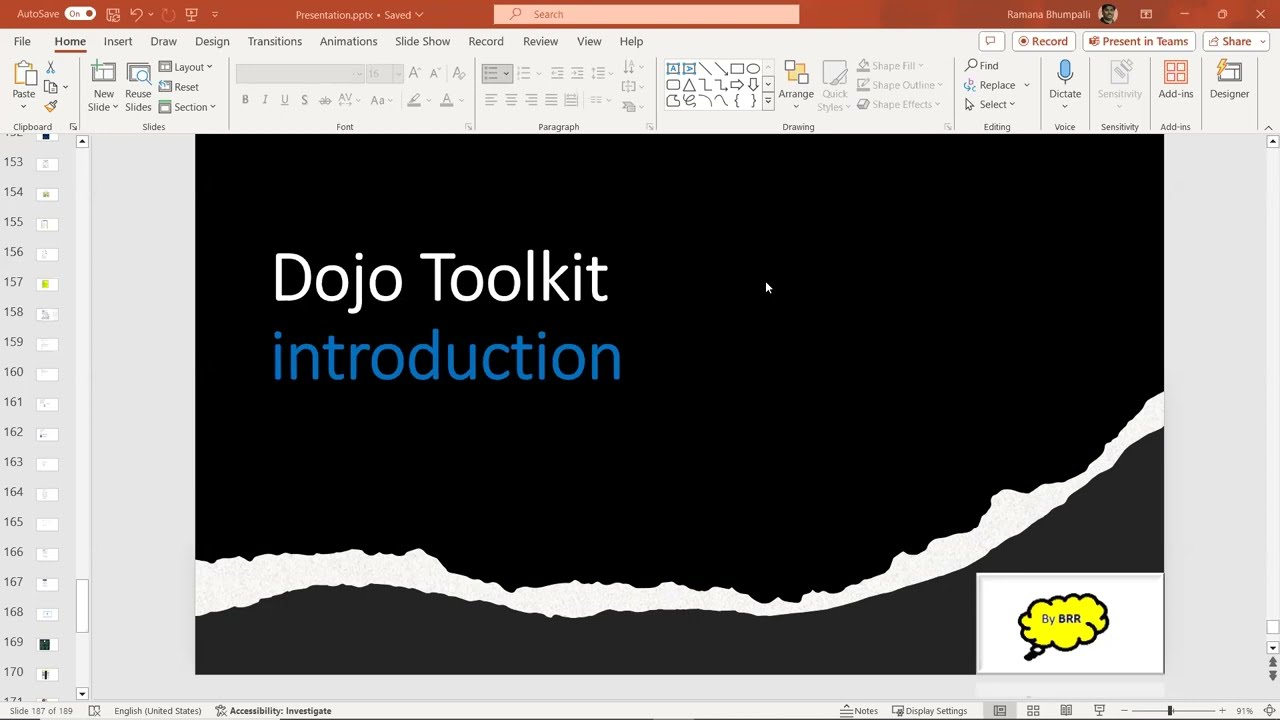This screenshot has height=720, width=1280.
Task: Click the Find button
Action: point(981,66)
